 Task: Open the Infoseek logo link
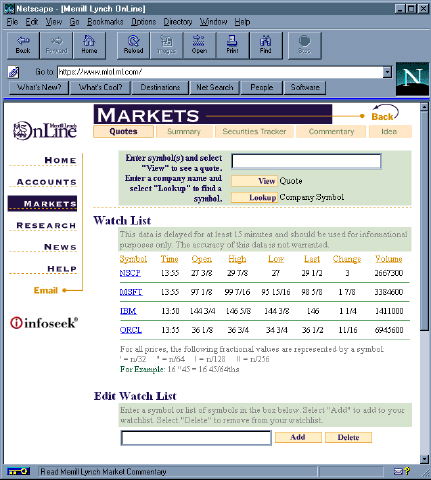coord(44,323)
